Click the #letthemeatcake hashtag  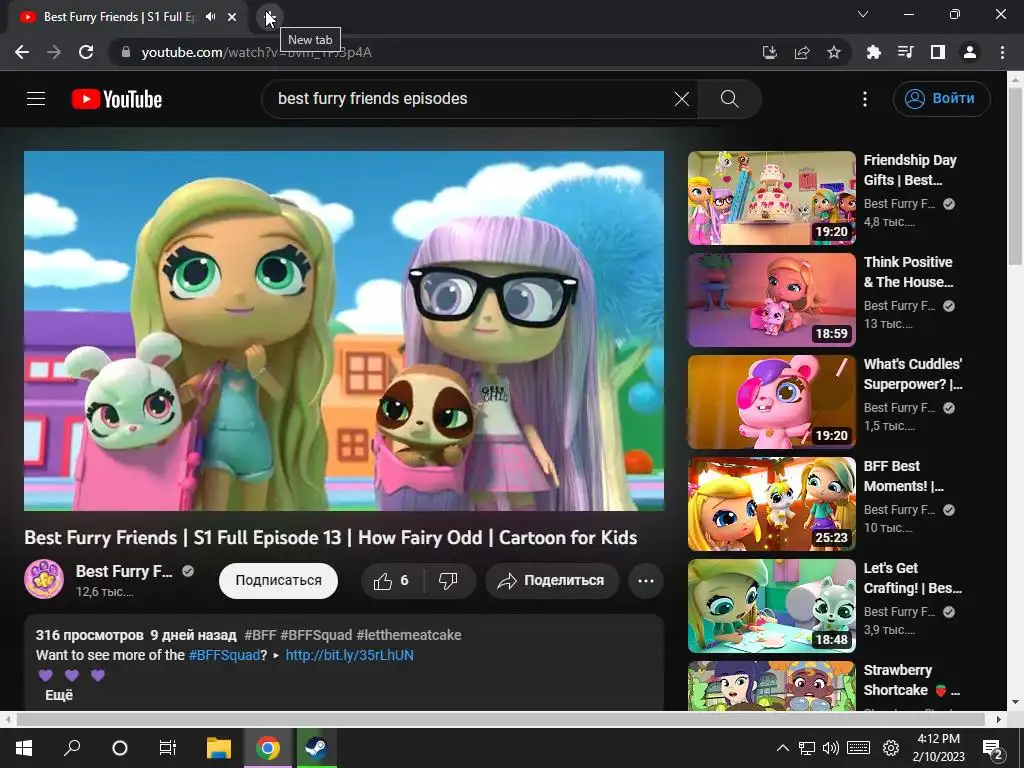409,635
